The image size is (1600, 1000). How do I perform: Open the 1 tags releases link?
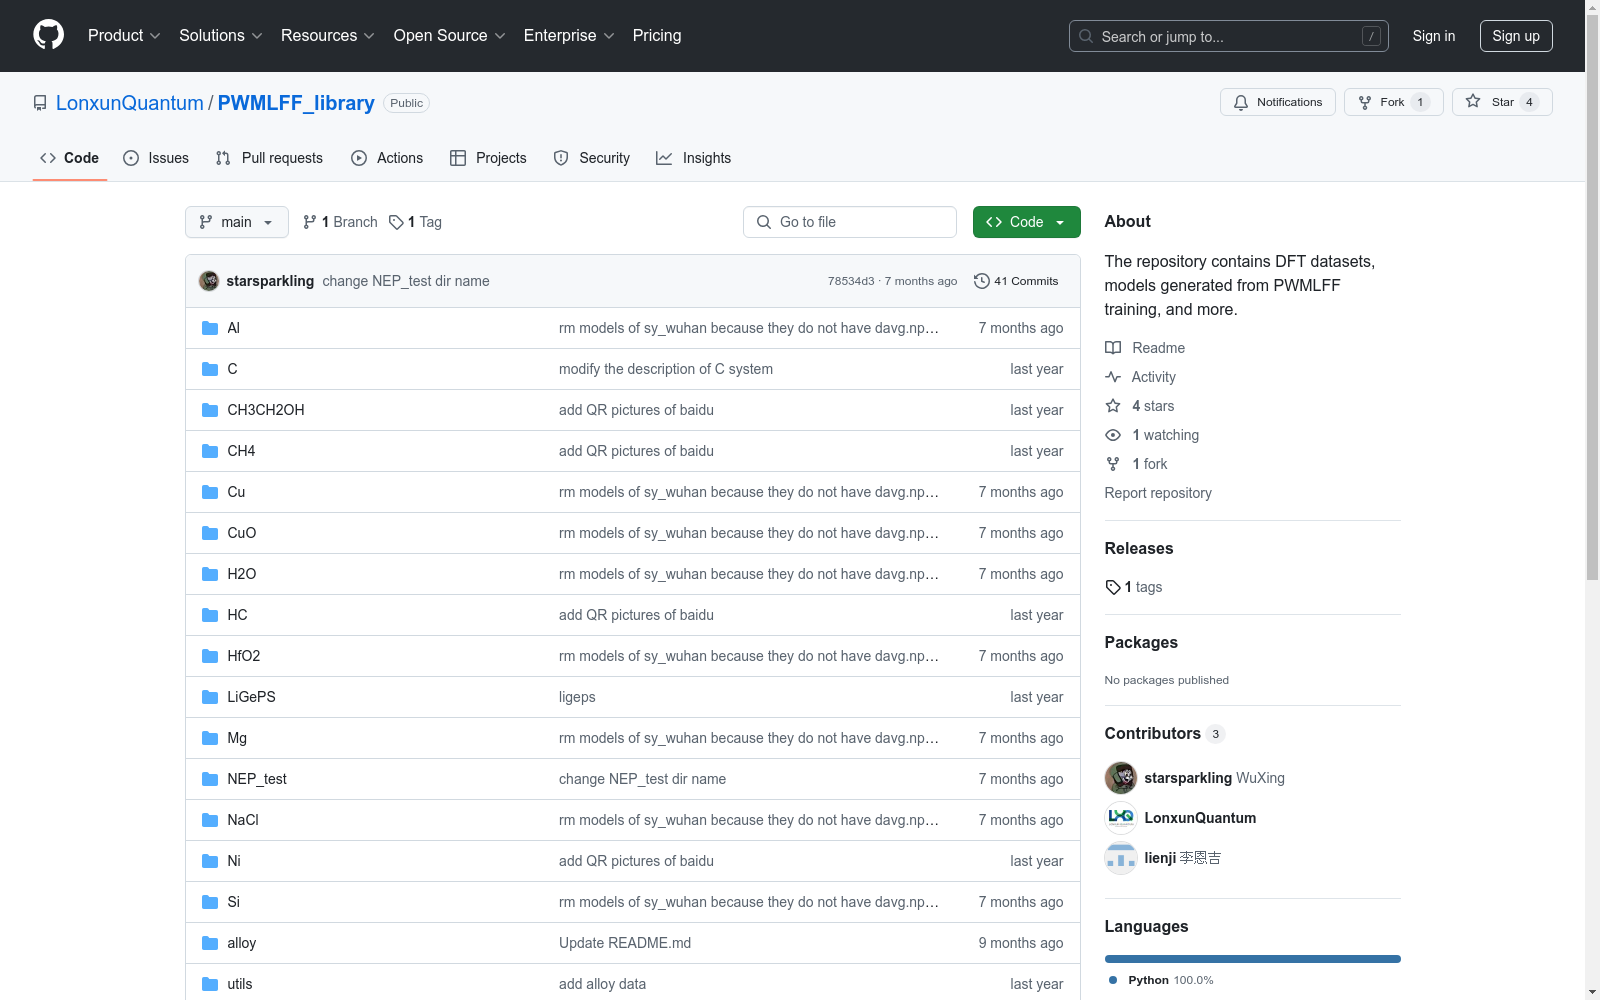point(1134,587)
